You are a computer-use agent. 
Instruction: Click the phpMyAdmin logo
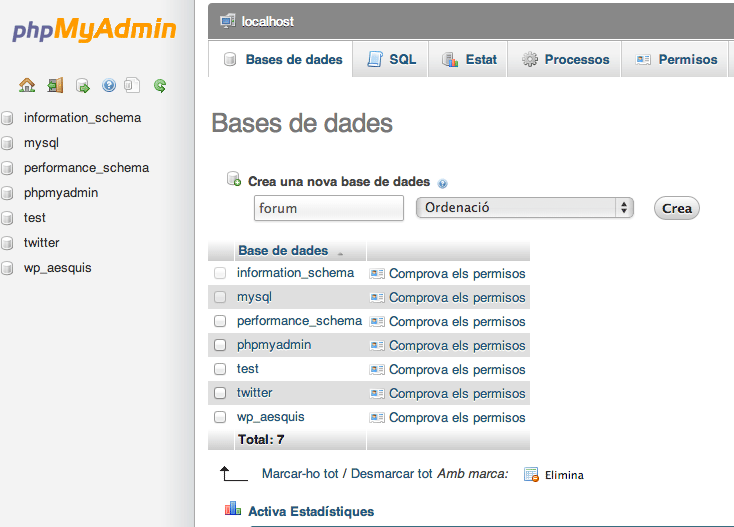click(x=94, y=29)
